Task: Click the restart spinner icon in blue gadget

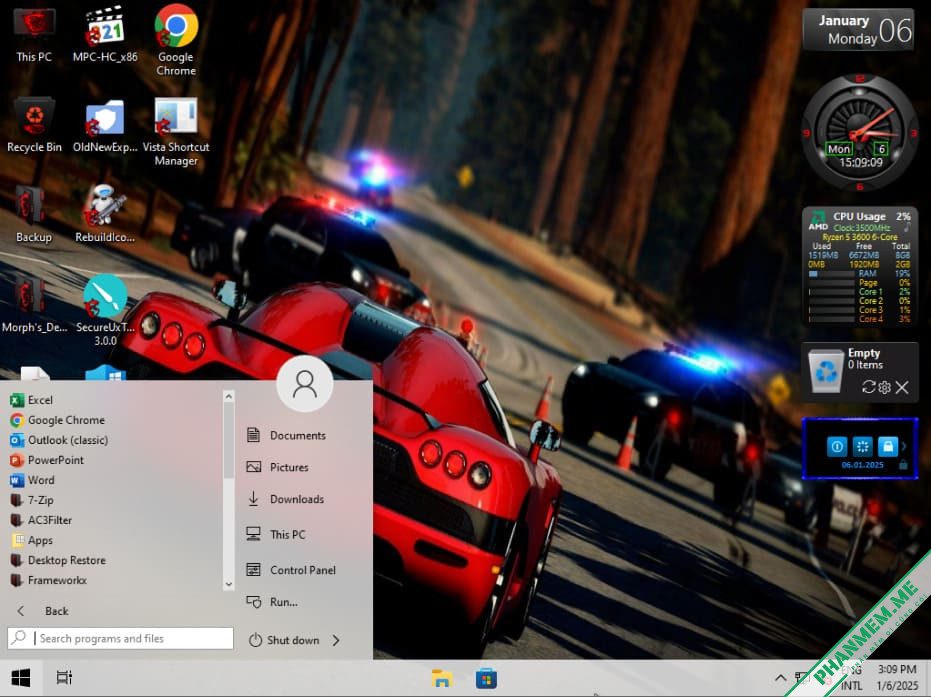Action: coord(862,446)
